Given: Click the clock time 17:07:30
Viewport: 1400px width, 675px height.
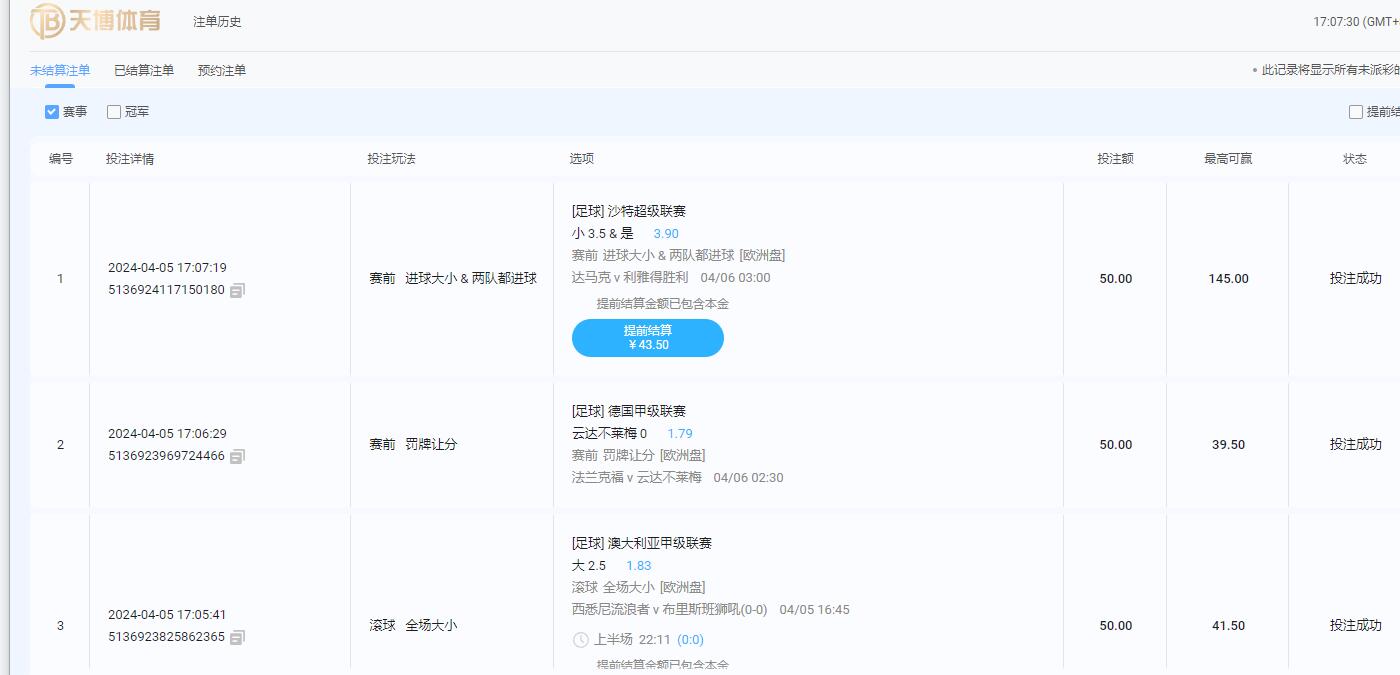Looking at the screenshot, I should 1337,21.
